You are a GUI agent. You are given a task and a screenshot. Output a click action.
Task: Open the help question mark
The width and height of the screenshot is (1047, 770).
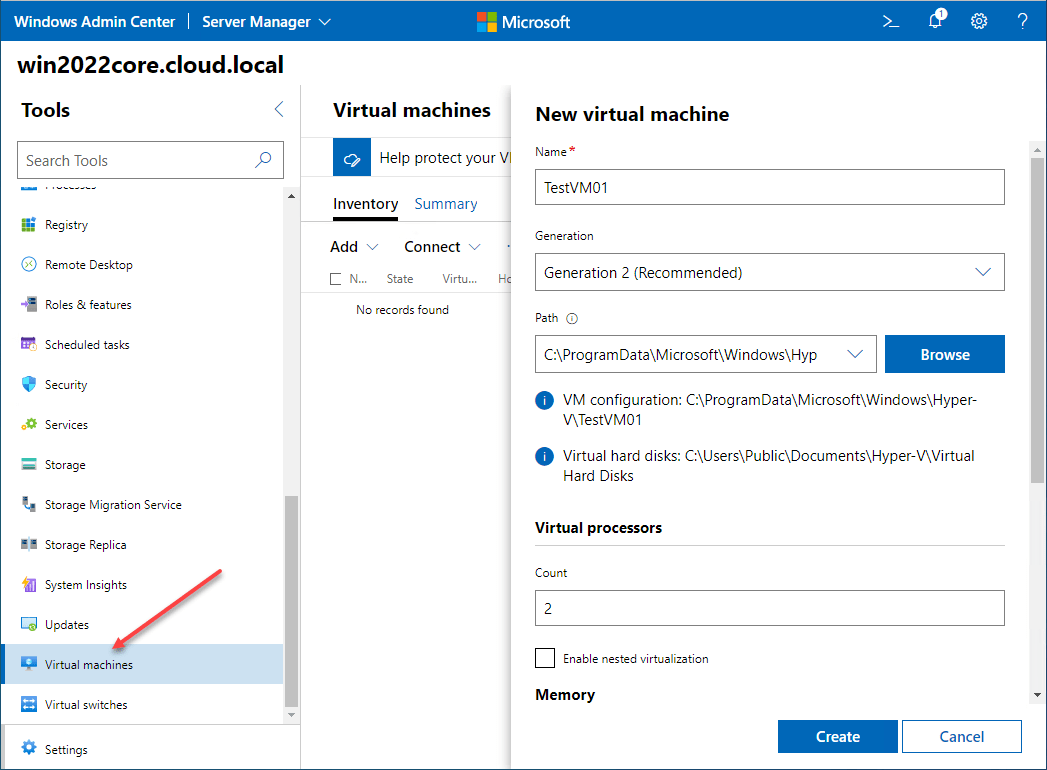tap(1022, 21)
